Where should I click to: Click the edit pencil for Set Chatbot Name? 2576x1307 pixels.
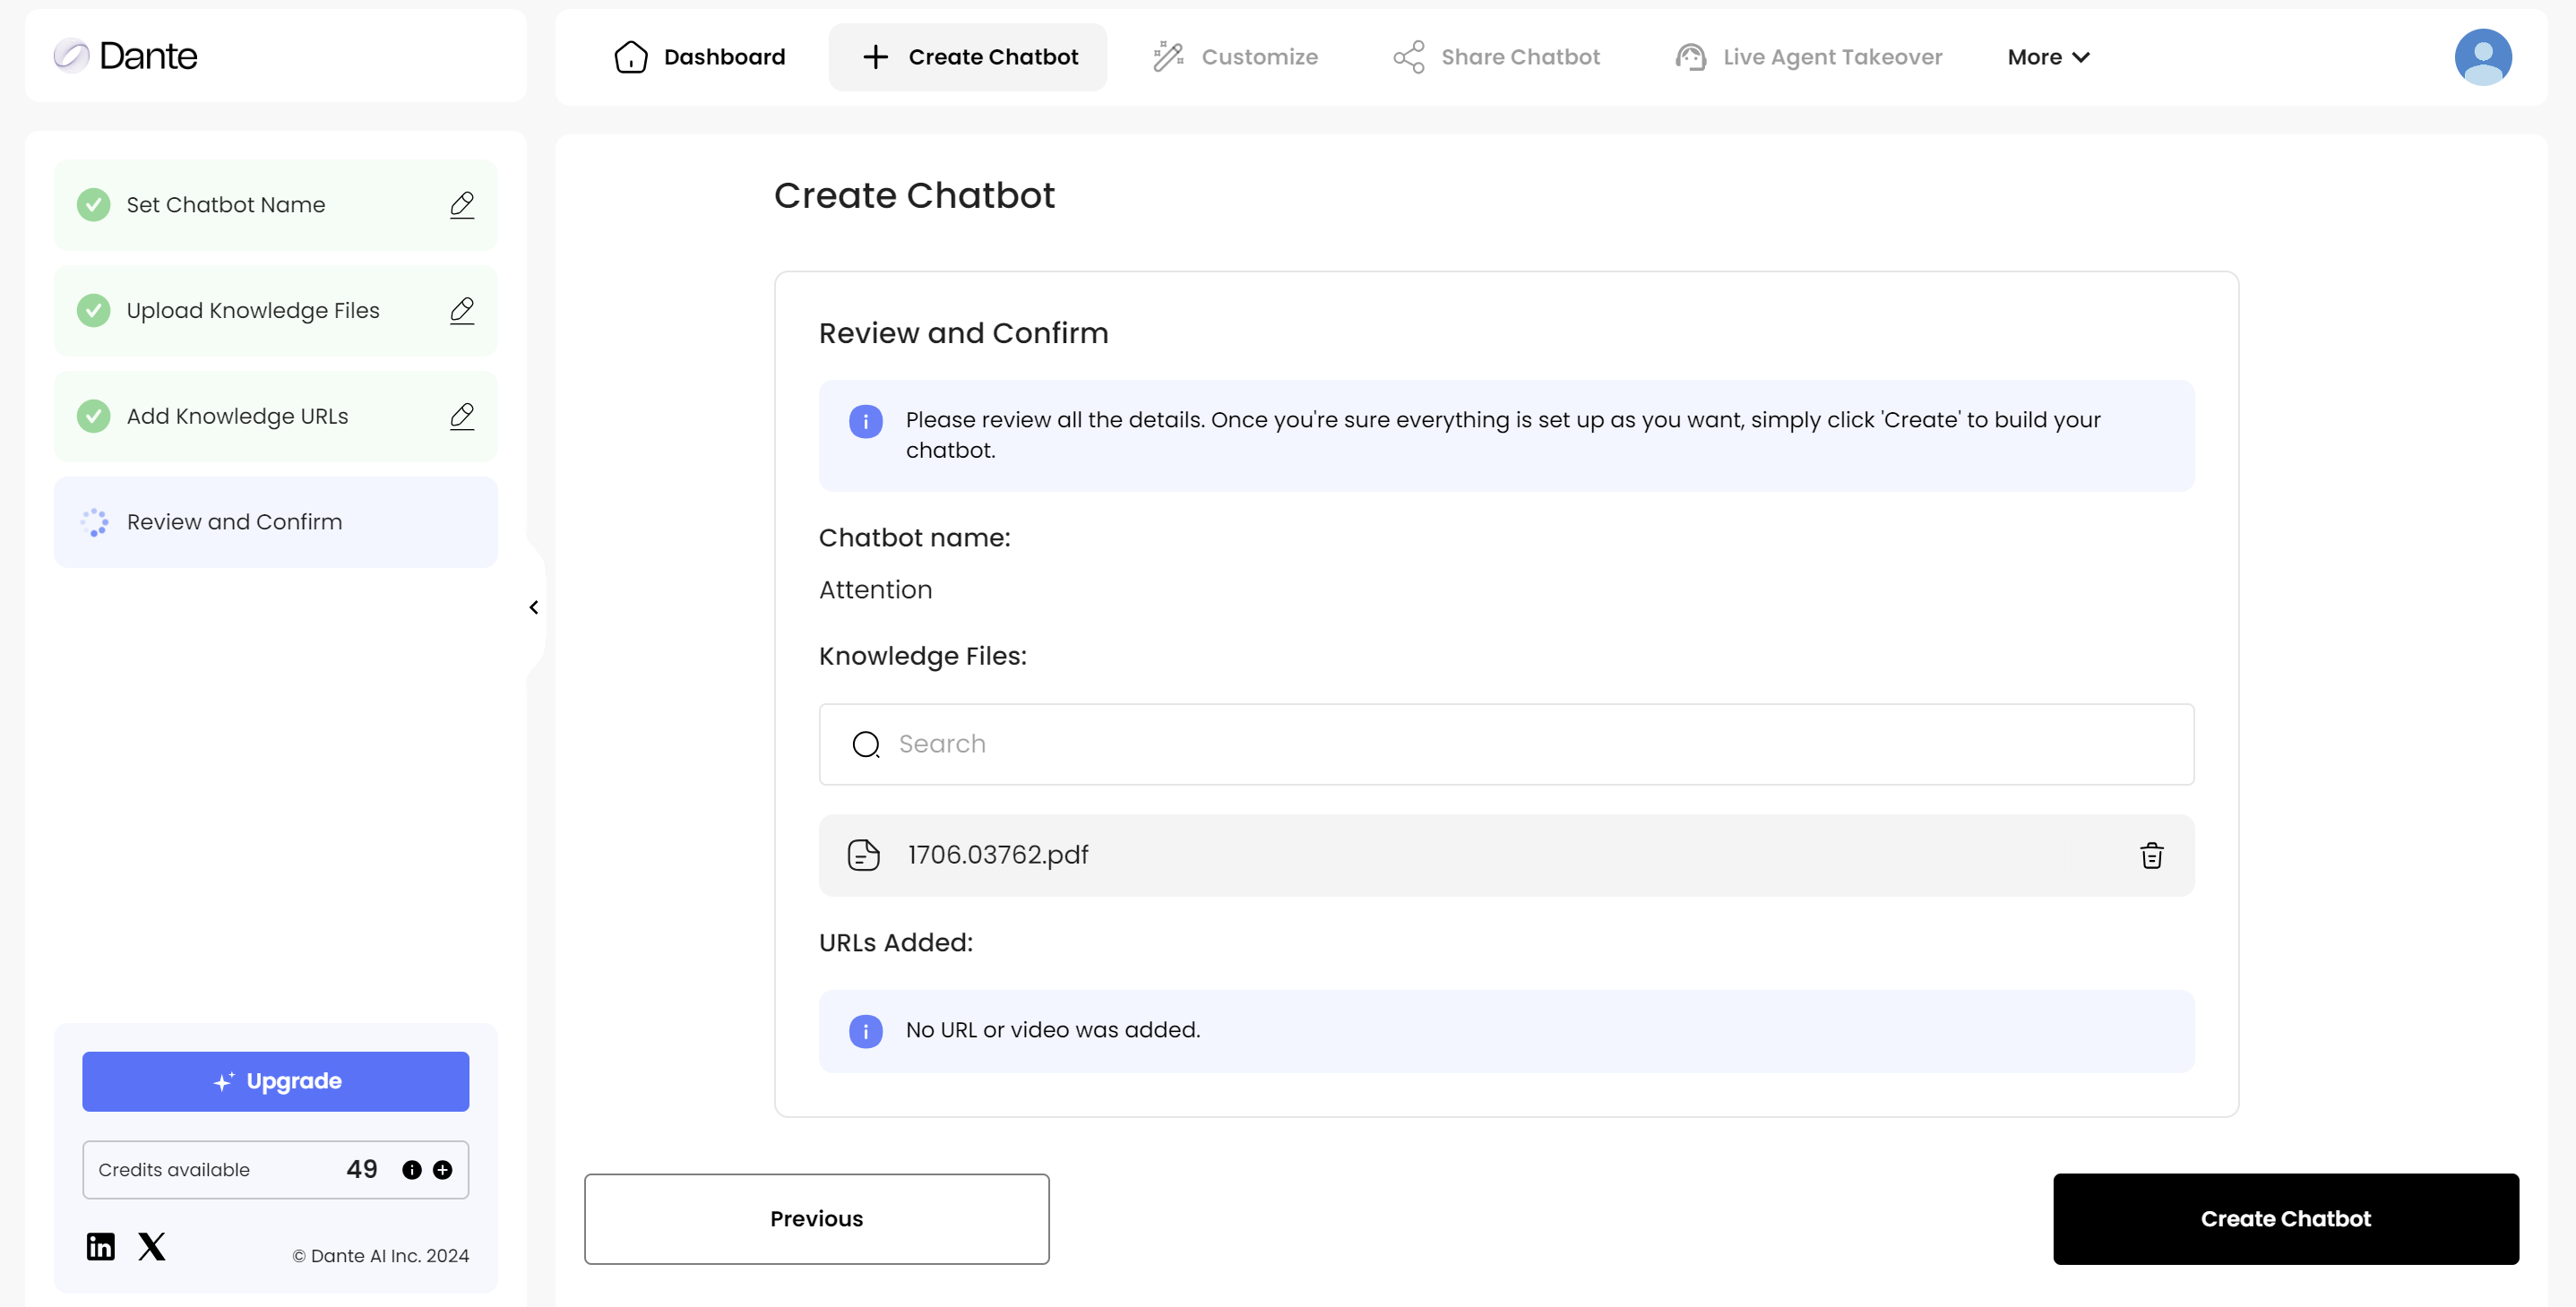tap(461, 205)
